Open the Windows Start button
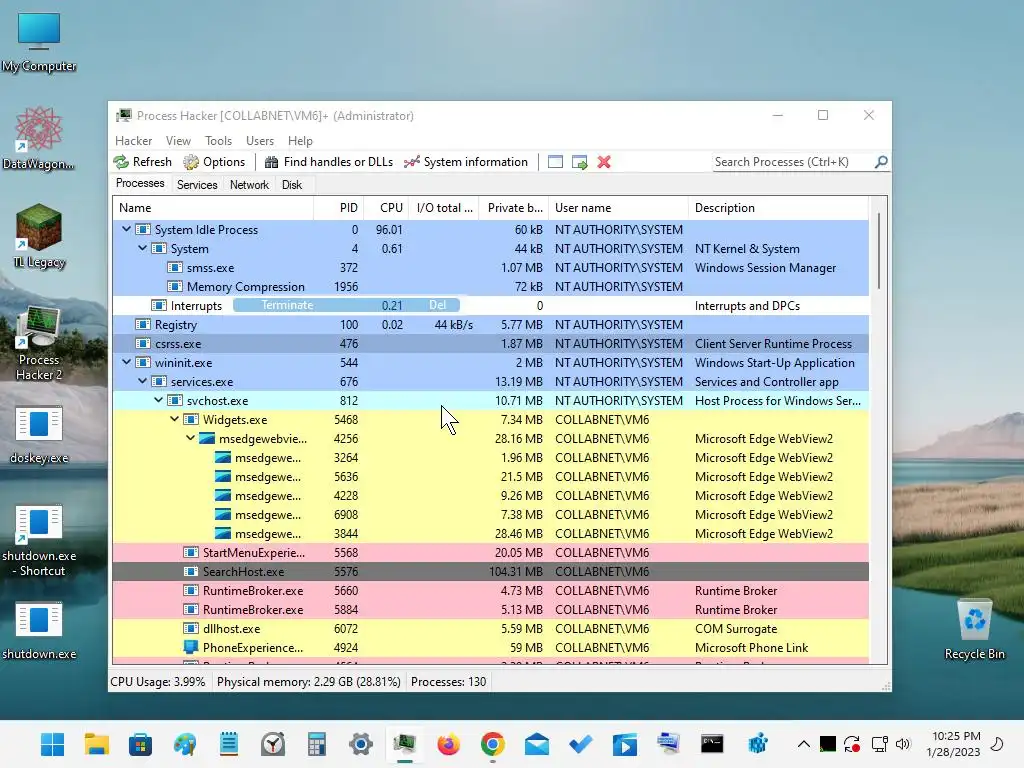Viewport: 1024px width, 768px height. [x=52, y=744]
